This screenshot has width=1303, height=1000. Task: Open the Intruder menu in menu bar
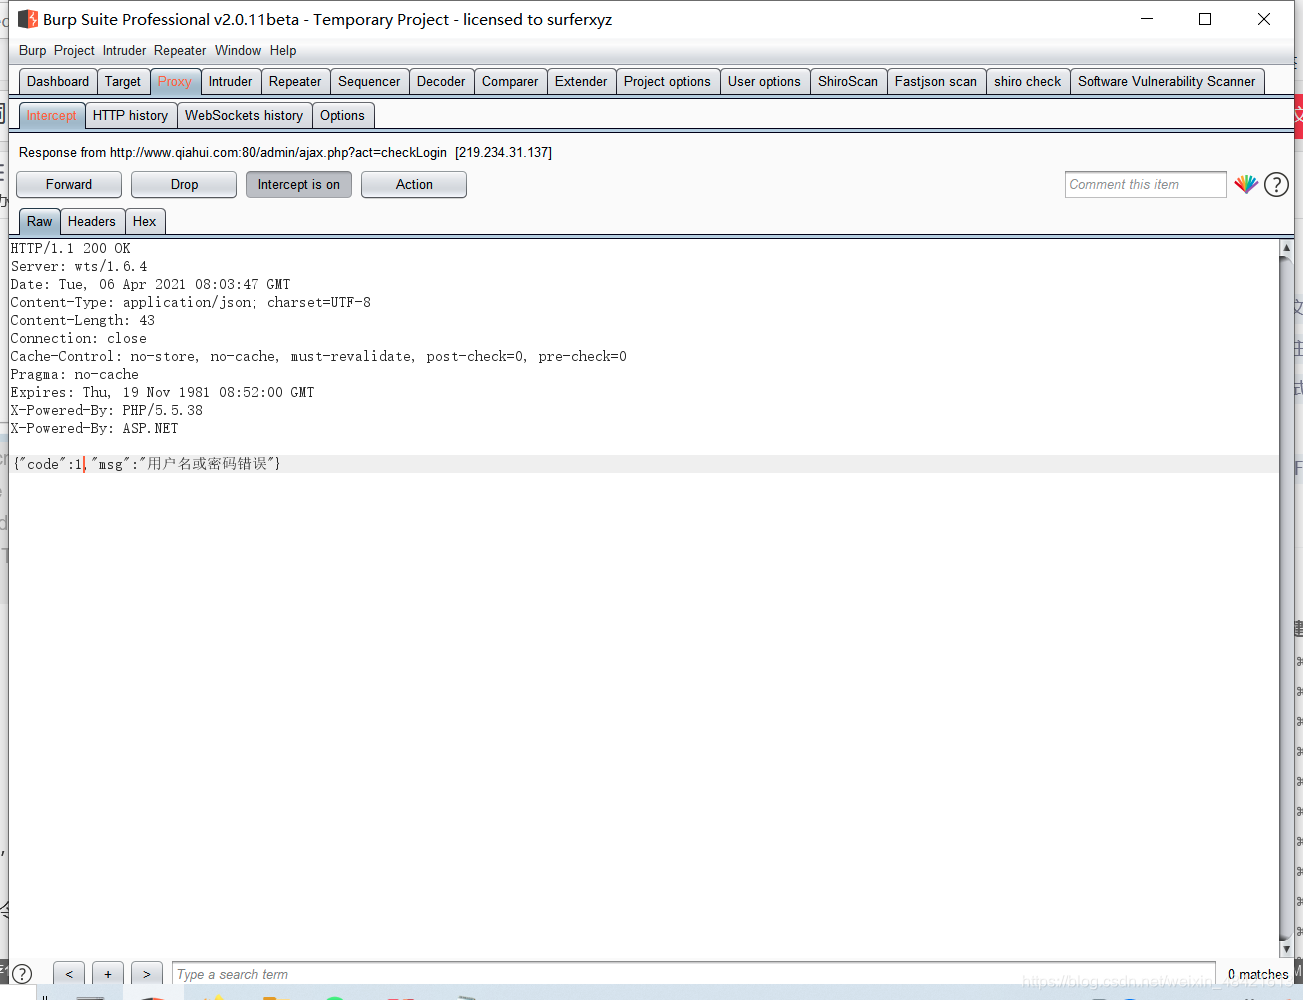tap(124, 50)
